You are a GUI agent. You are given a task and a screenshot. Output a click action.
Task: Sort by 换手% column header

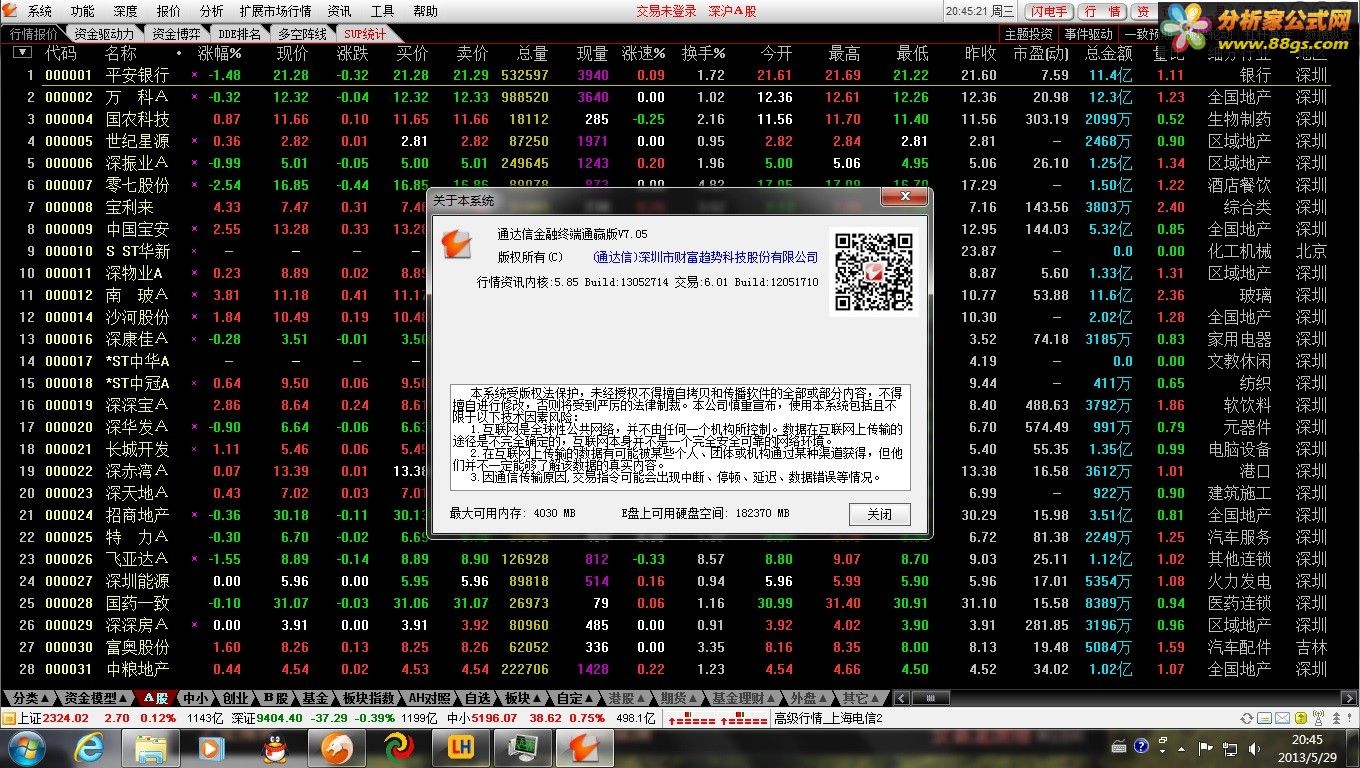tap(703, 53)
